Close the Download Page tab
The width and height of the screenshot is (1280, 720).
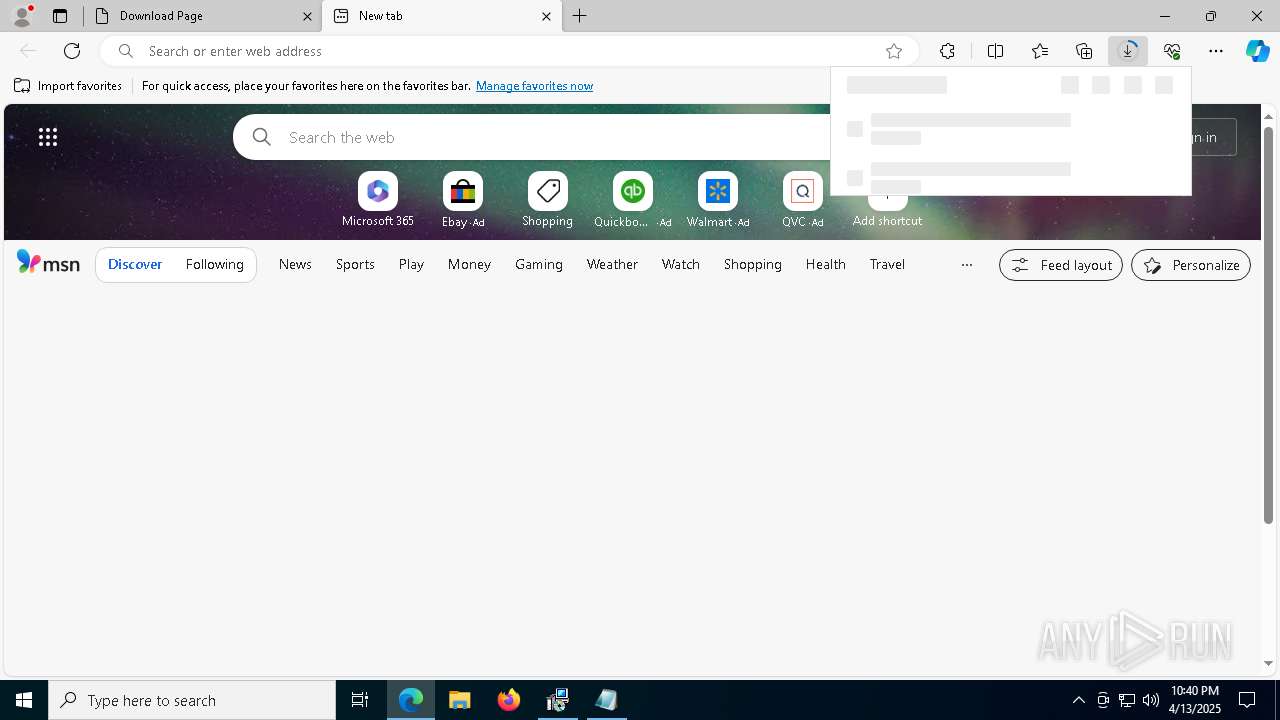point(308,16)
